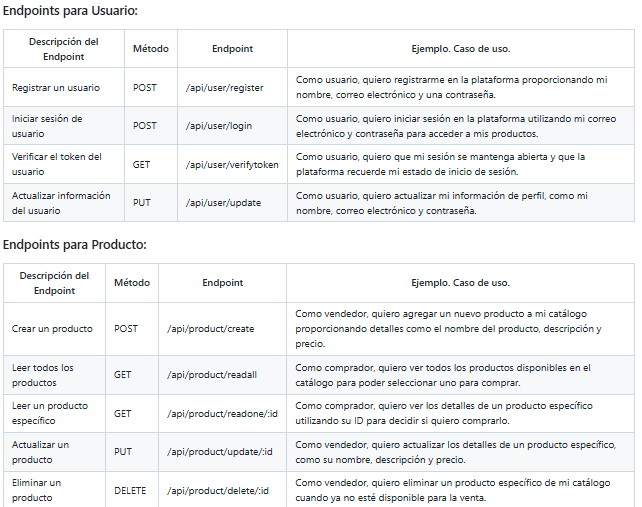The height and width of the screenshot is (507, 642).
Task: Click the /api/product/delete/:id endpoint cell
Action: [x=218, y=491]
